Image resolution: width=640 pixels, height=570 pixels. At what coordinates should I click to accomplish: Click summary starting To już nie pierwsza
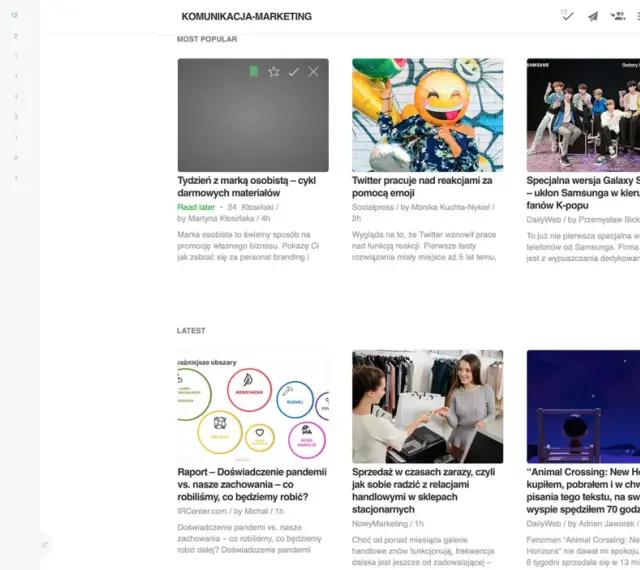583,247
